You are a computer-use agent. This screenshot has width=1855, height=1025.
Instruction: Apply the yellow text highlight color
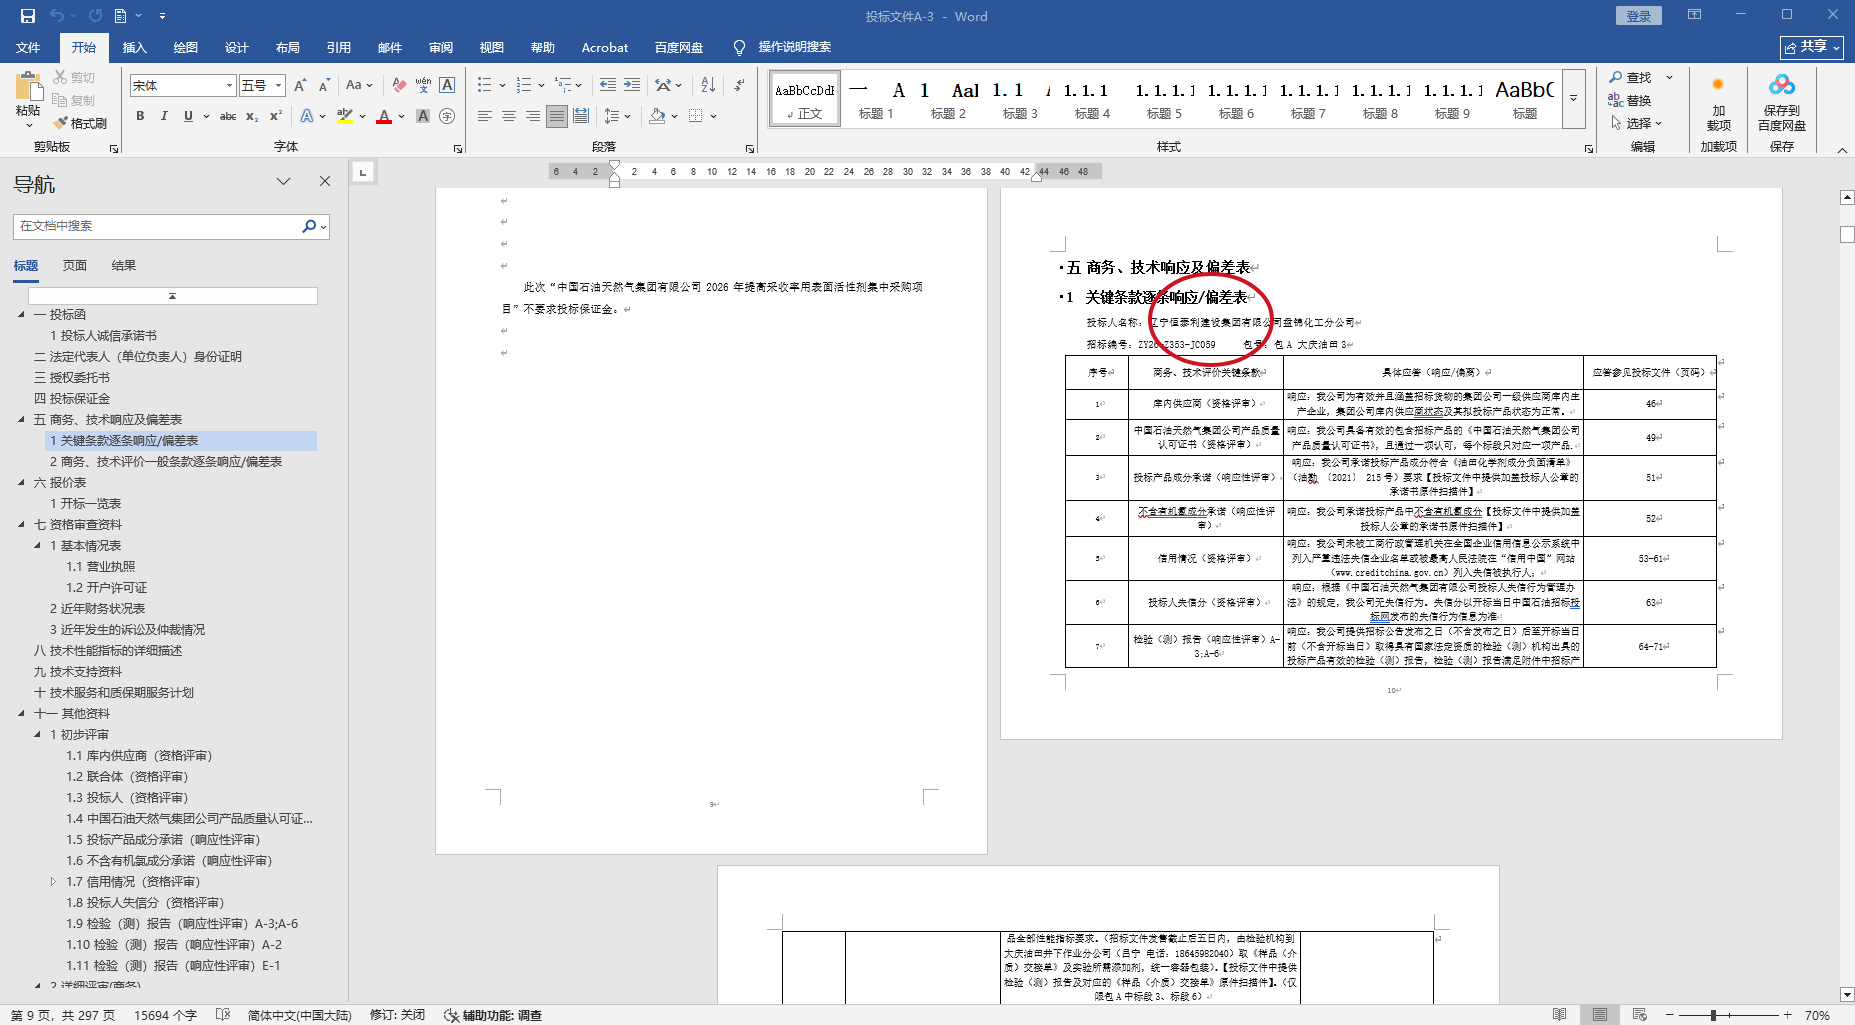pos(345,116)
